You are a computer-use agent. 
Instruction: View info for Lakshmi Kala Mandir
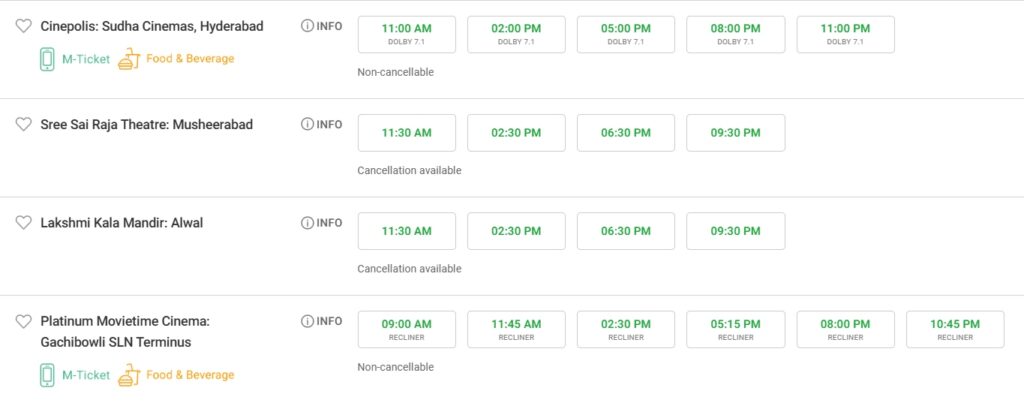(x=322, y=222)
